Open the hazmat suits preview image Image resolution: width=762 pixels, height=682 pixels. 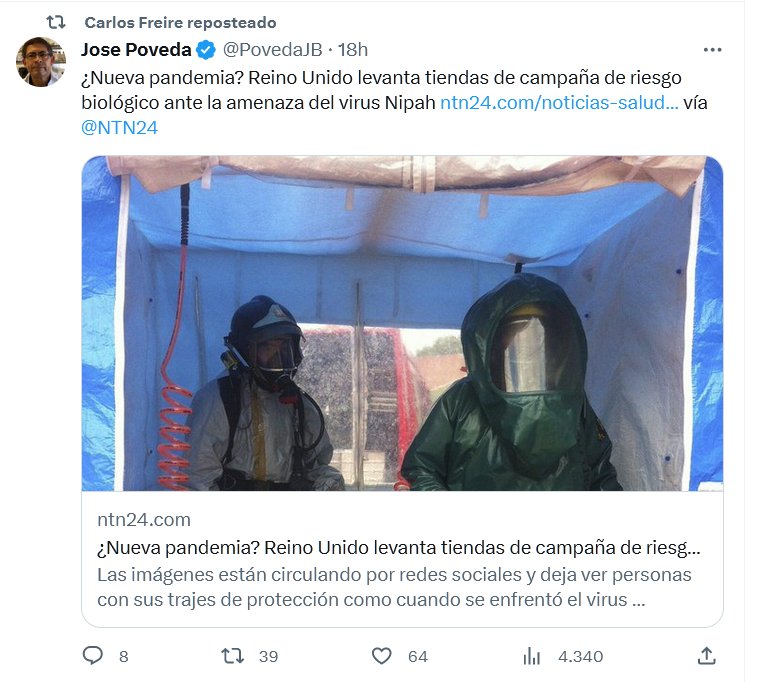(x=402, y=323)
